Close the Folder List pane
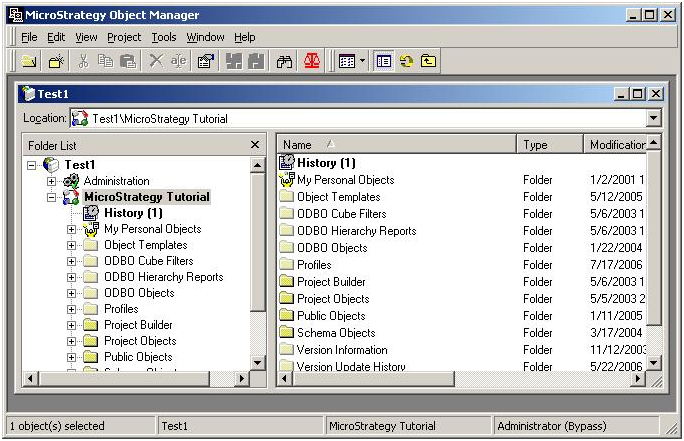 (255, 144)
